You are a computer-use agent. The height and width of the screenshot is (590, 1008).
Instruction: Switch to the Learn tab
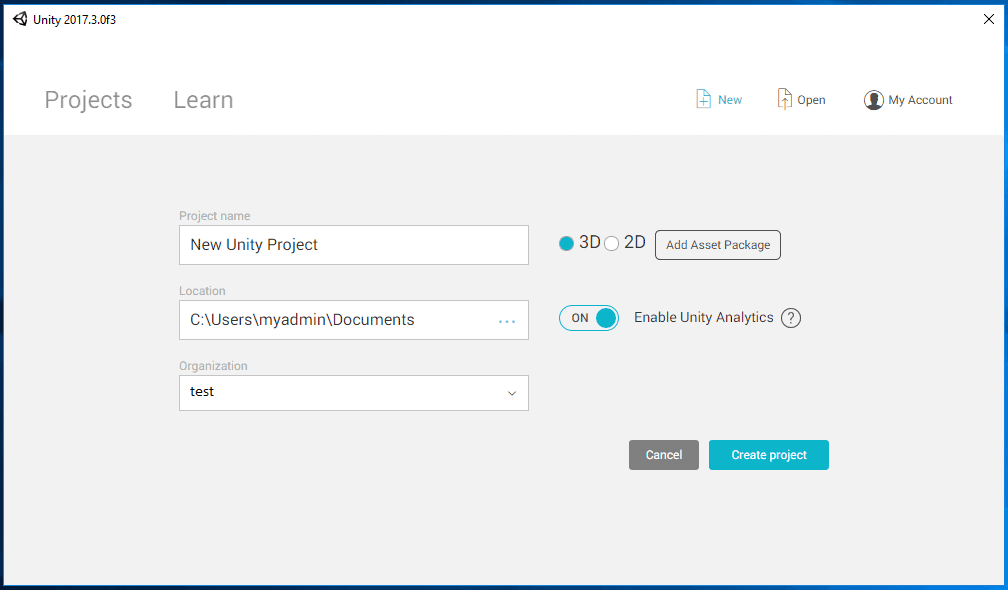click(x=203, y=100)
